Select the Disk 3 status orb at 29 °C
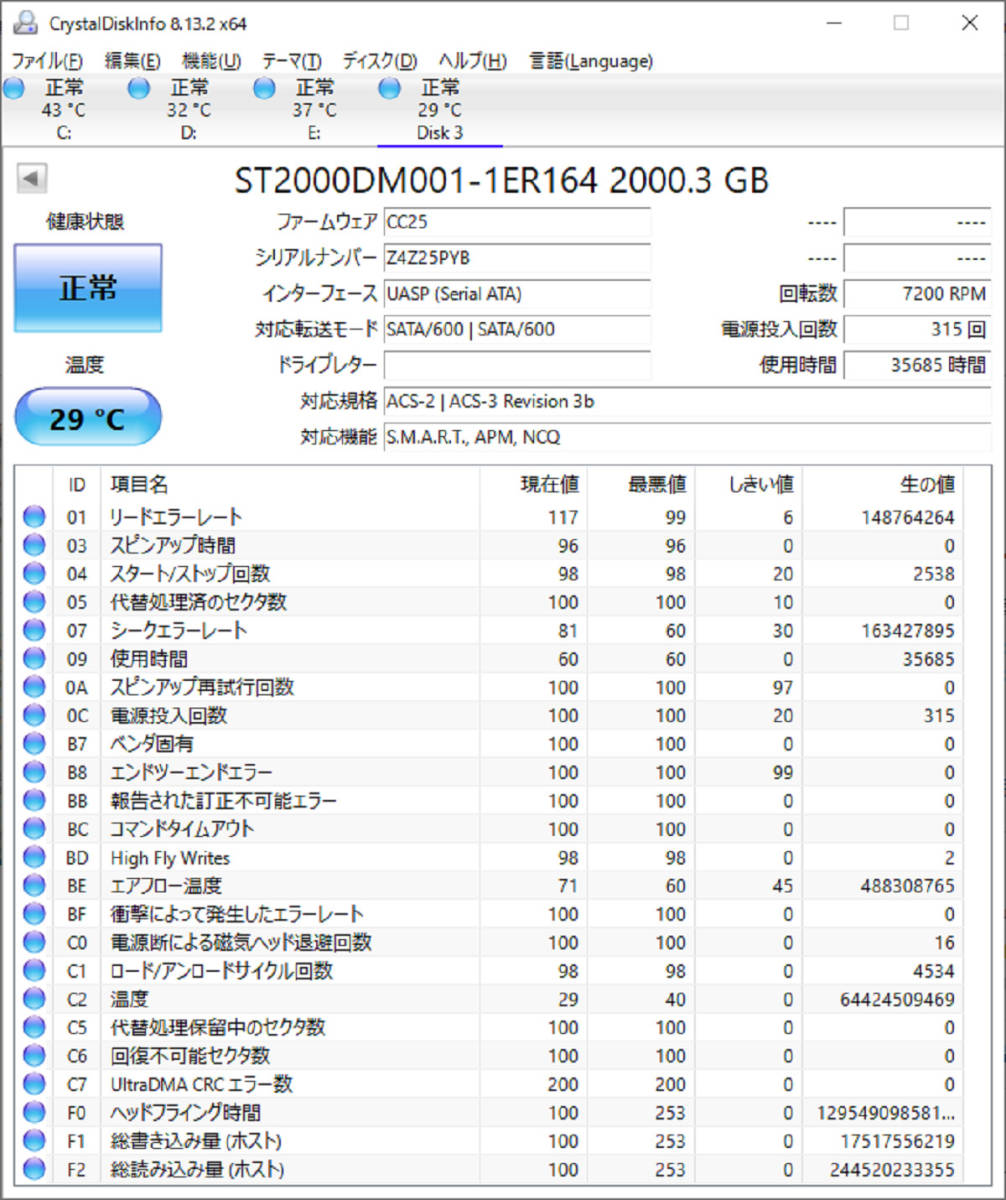The image size is (1006, 1200). point(389,89)
